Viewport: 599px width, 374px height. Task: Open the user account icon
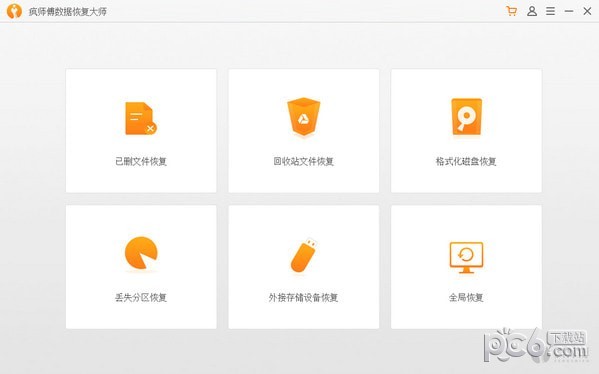point(532,11)
